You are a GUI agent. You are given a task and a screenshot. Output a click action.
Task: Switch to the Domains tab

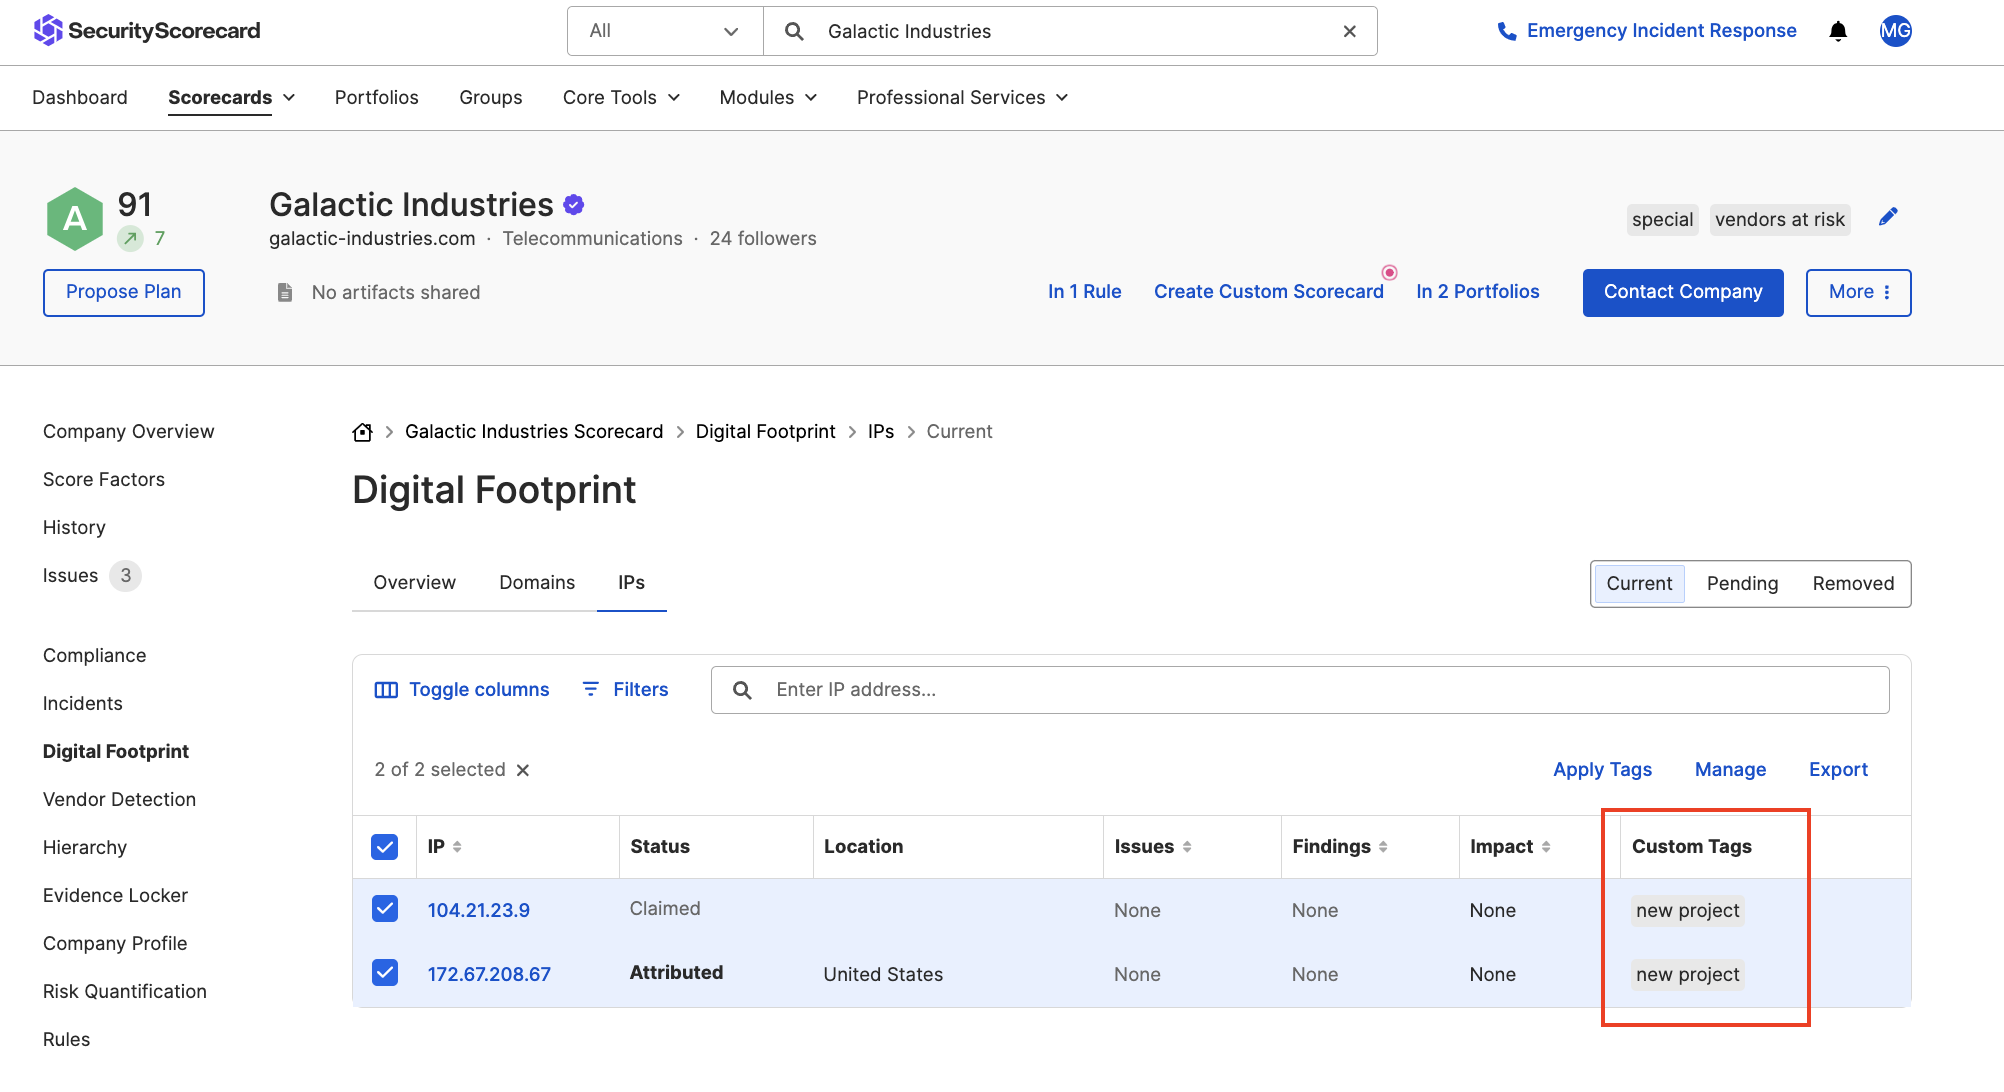point(537,583)
